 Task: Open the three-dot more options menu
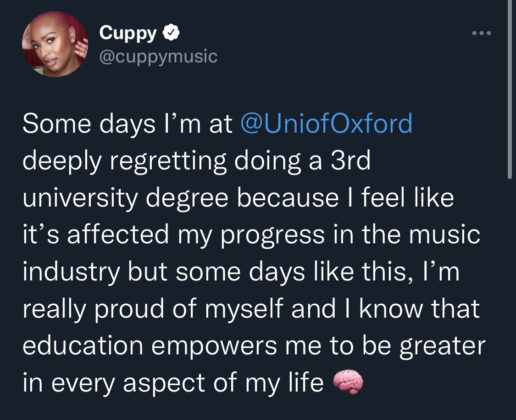pyautogui.click(x=482, y=33)
